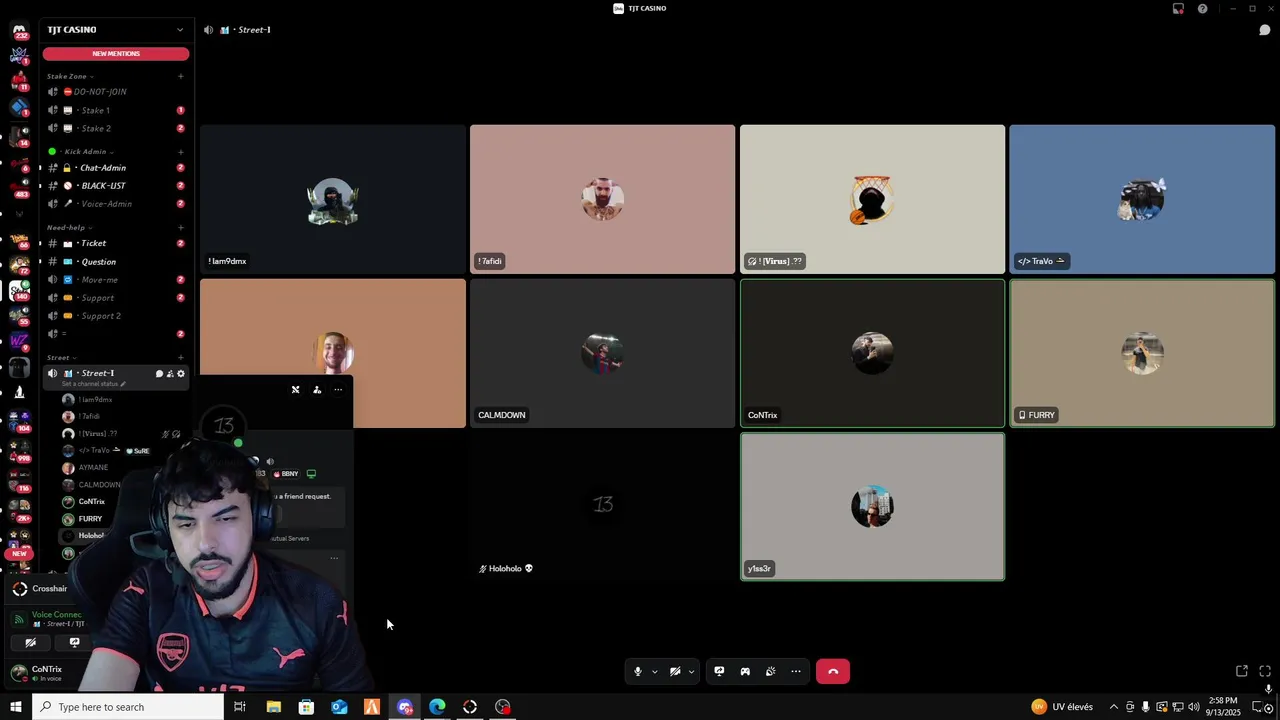The image size is (1280, 720).
Task: Open the Ticket text channel
Action: pyautogui.click(x=116, y=243)
